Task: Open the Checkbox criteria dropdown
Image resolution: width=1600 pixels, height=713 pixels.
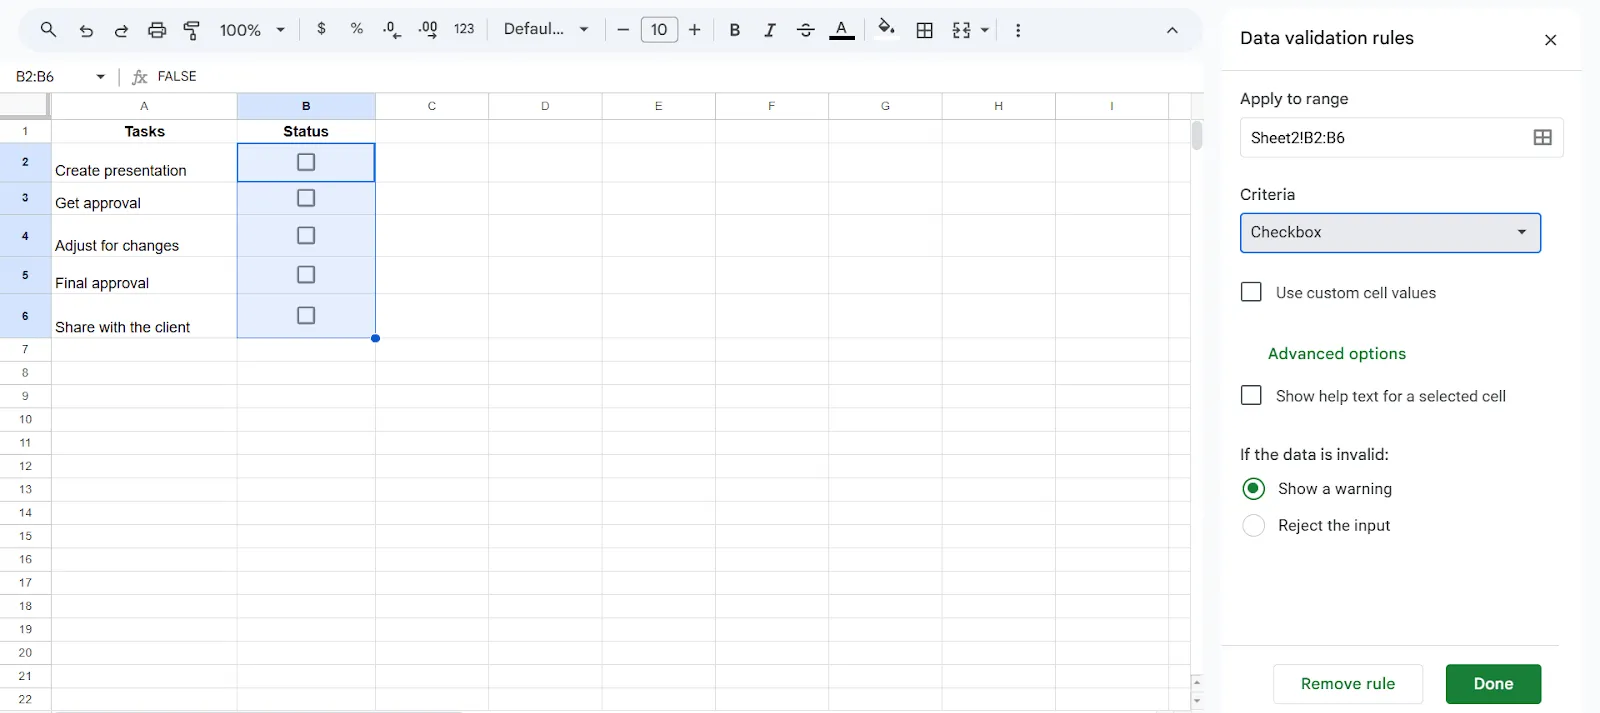Action: (1390, 232)
